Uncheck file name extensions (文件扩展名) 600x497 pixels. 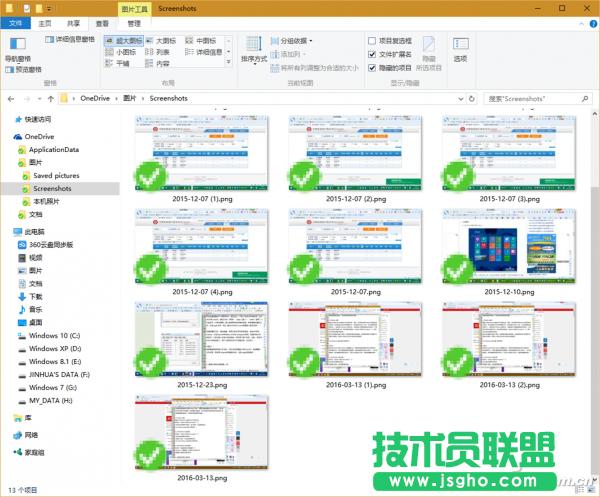tap(373, 54)
